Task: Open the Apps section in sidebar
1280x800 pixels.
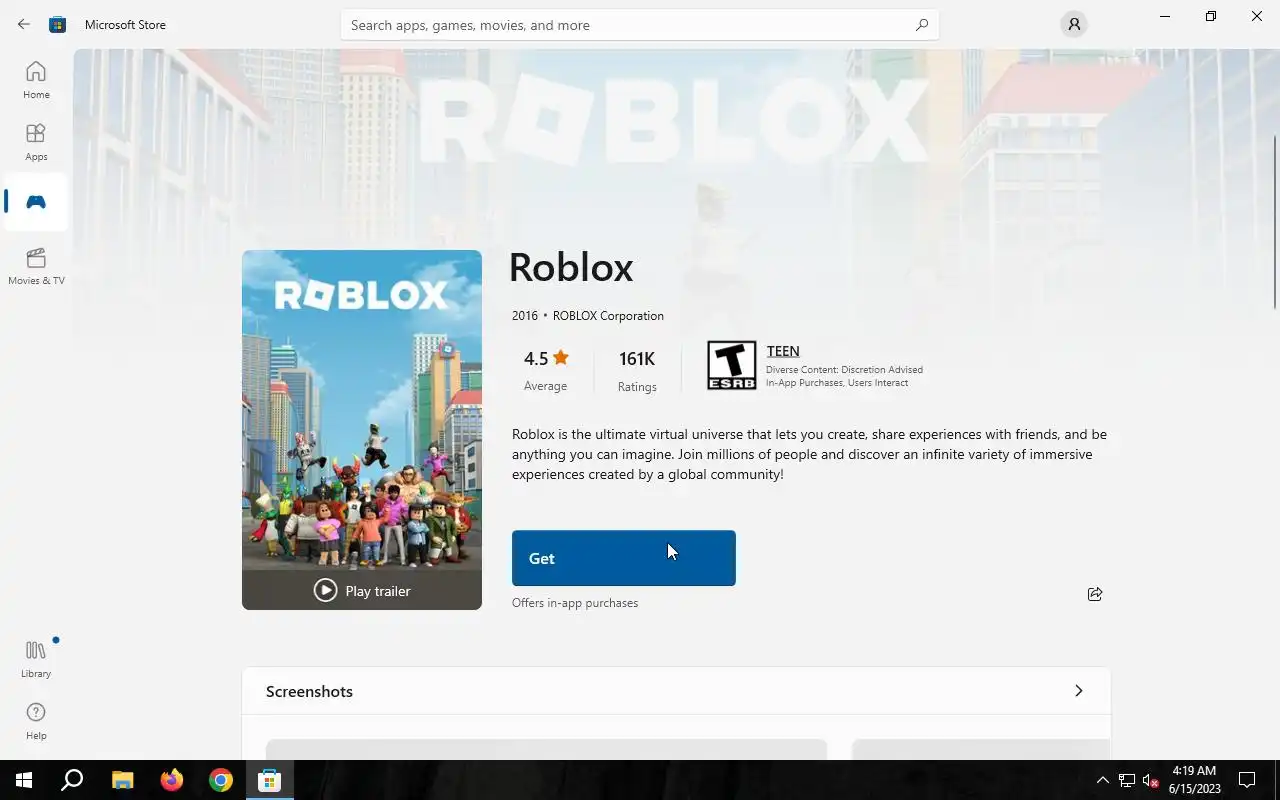Action: [36, 142]
